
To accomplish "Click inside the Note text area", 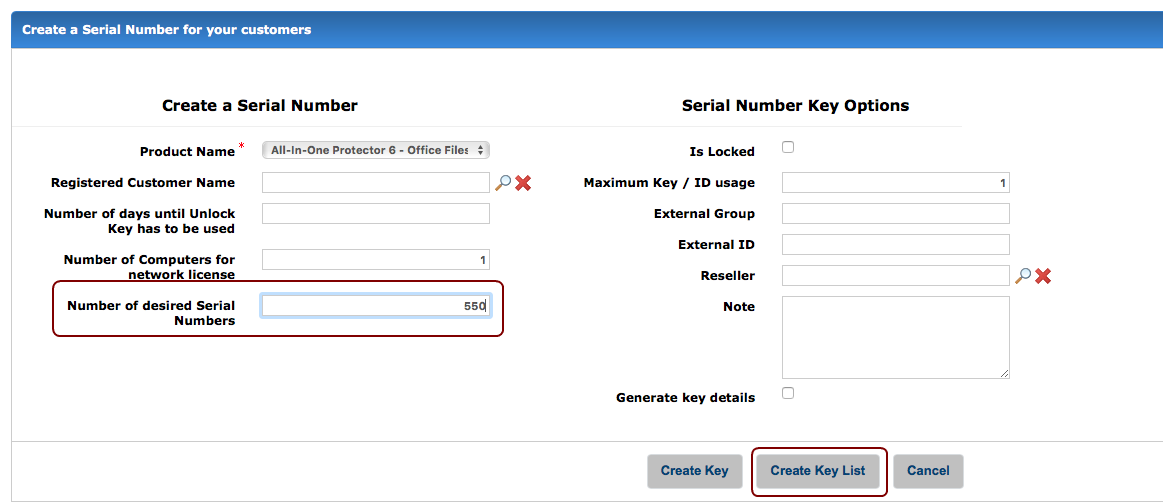I will (x=895, y=337).
